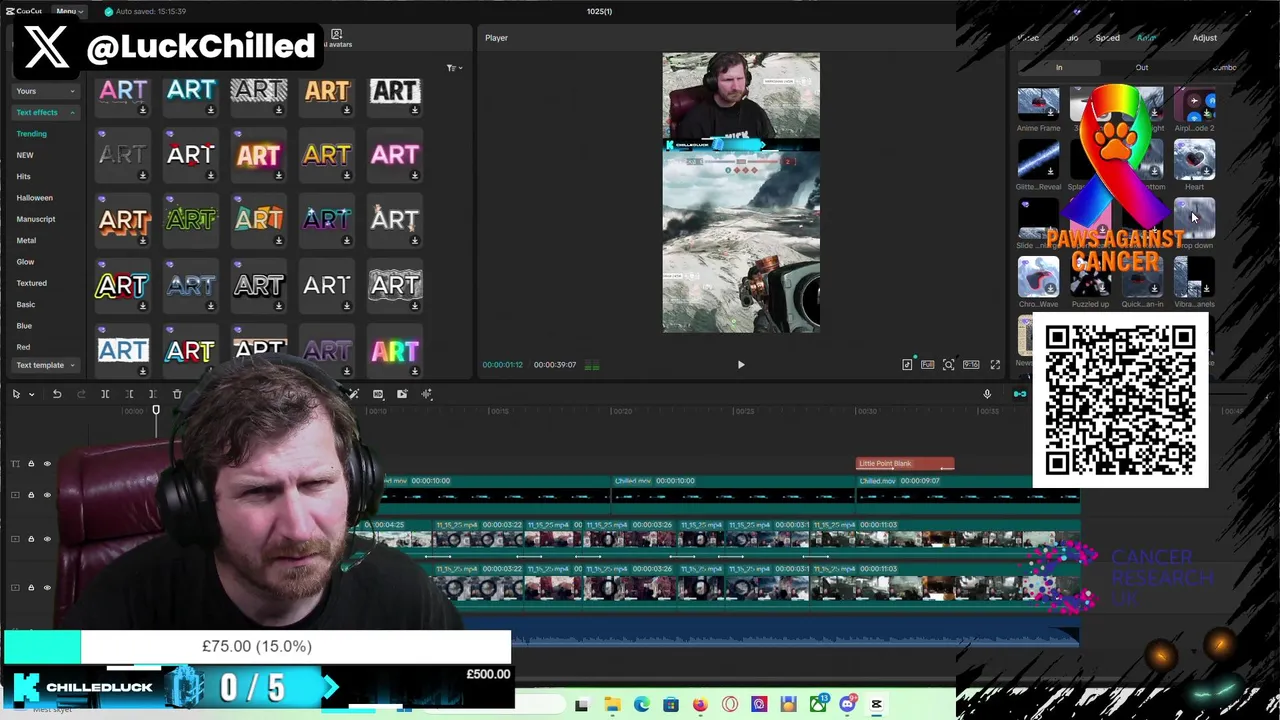Select the Blue text effects category
The width and height of the screenshot is (1280, 720).
(x=24, y=326)
